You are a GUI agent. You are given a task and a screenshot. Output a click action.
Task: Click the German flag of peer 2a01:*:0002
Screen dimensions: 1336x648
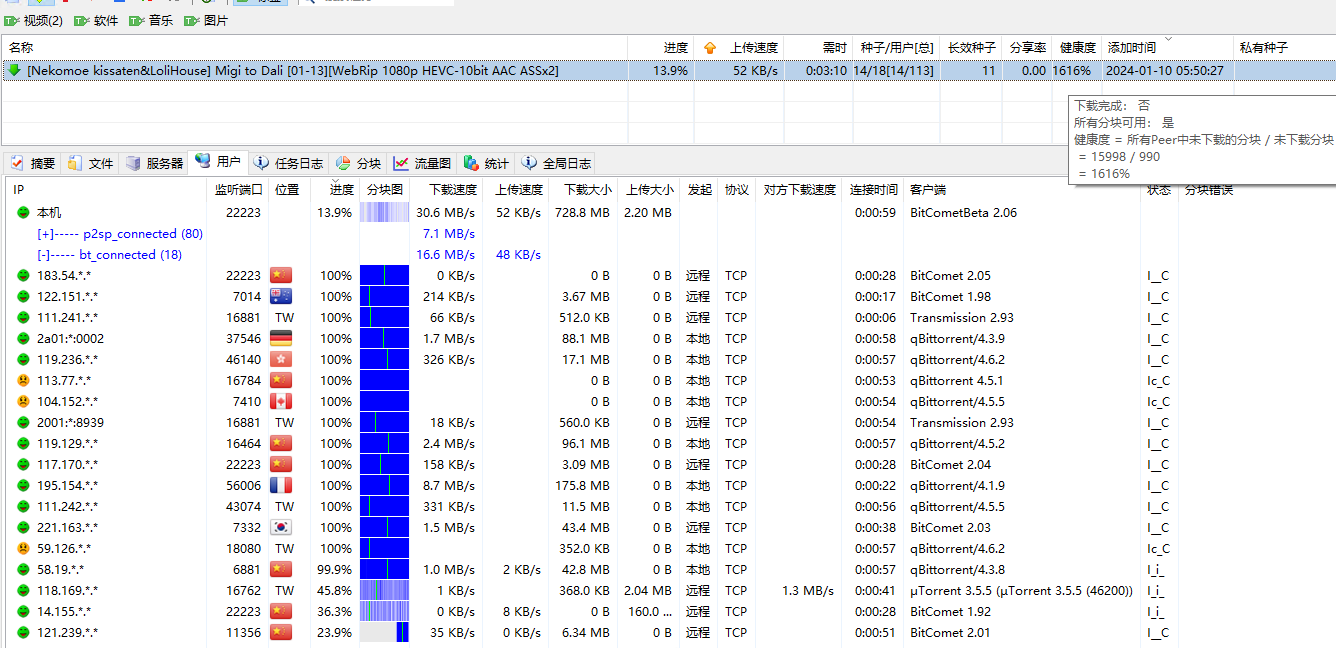tap(281, 339)
